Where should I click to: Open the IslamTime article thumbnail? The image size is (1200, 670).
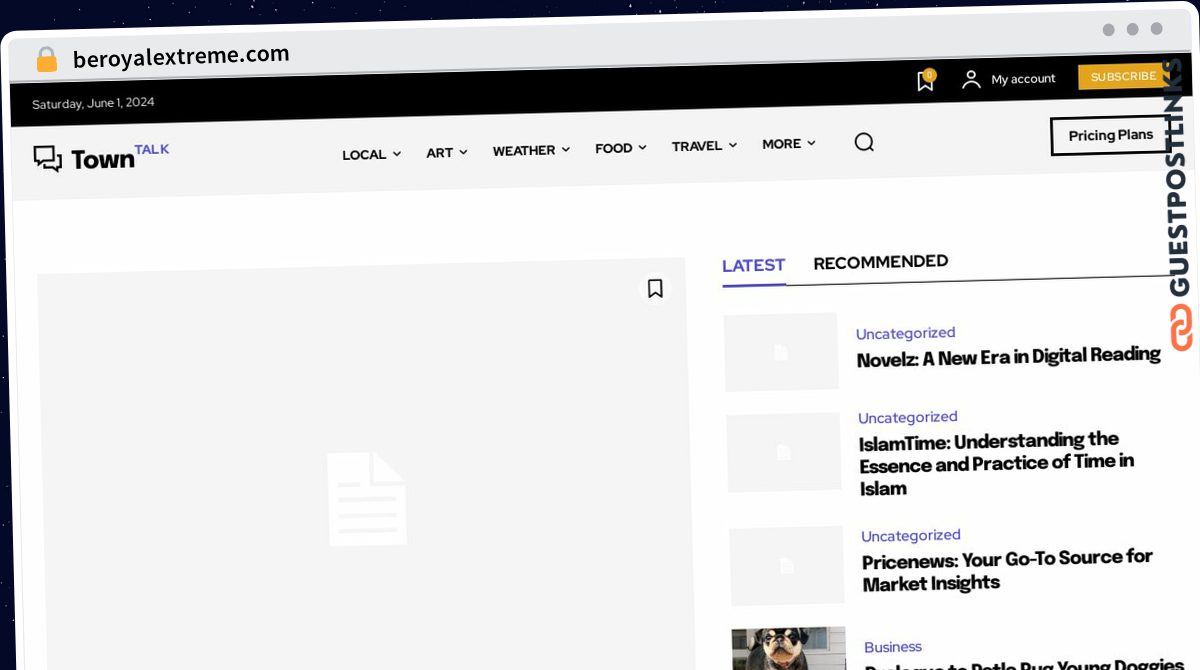click(784, 452)
